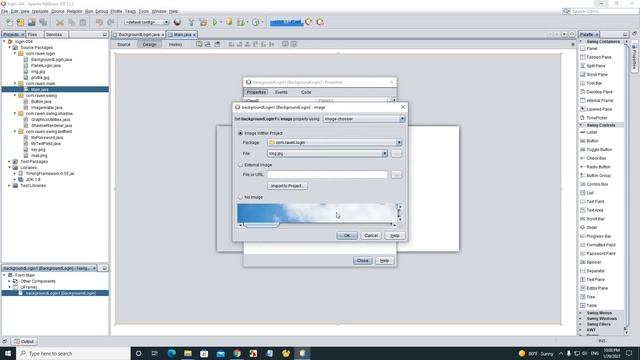
Task: Click the globe browser toolbar icon
Action: point(177,22)
